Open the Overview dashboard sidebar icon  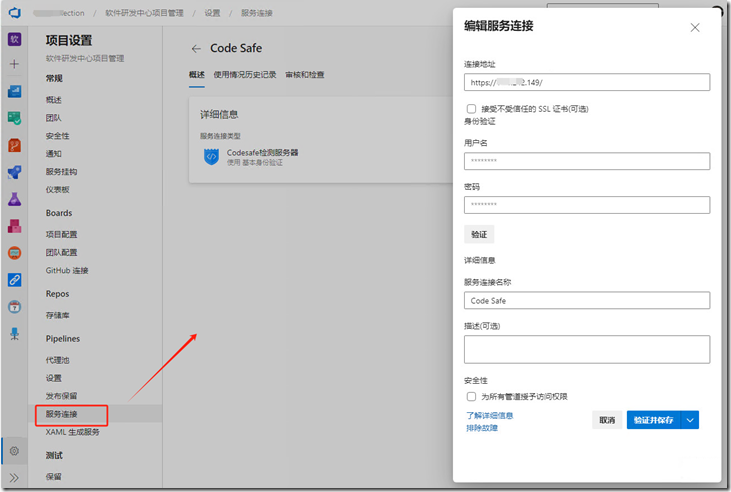(14, 91)
